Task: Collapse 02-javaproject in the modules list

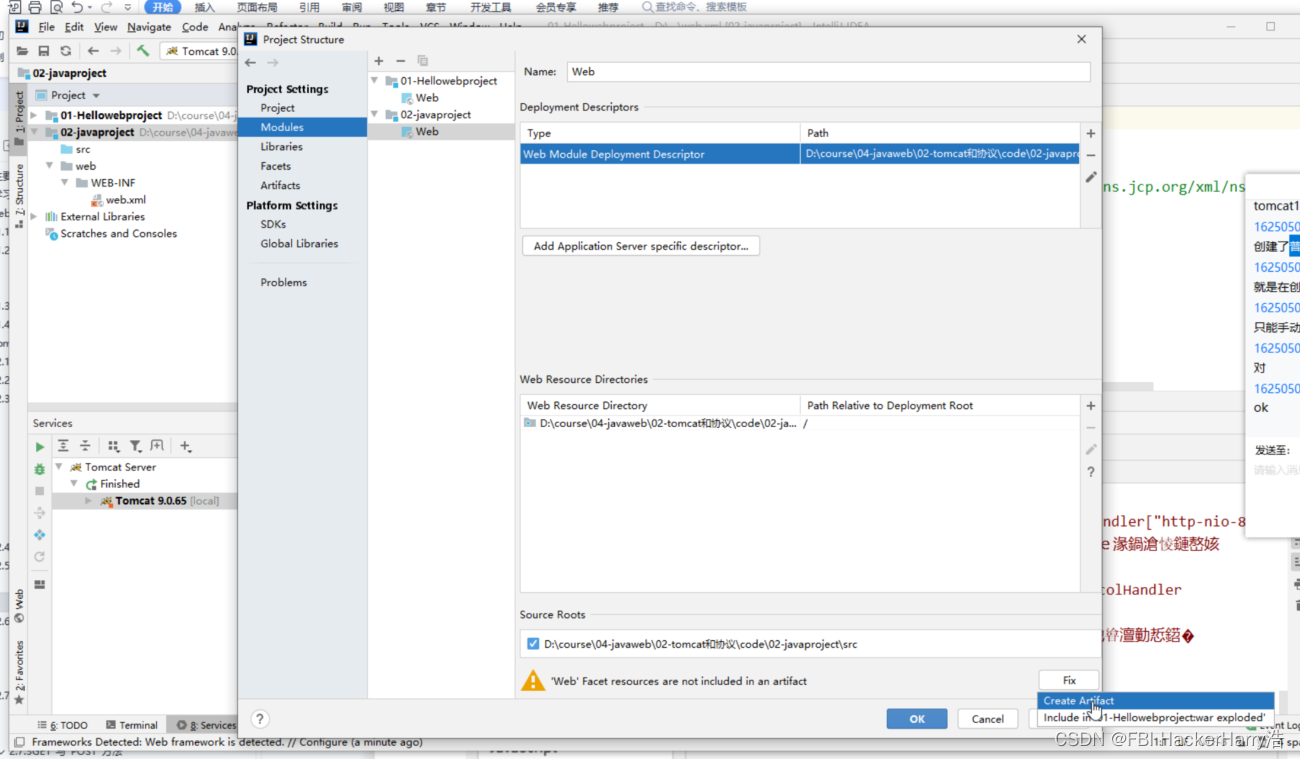Action: pos(375,115)
